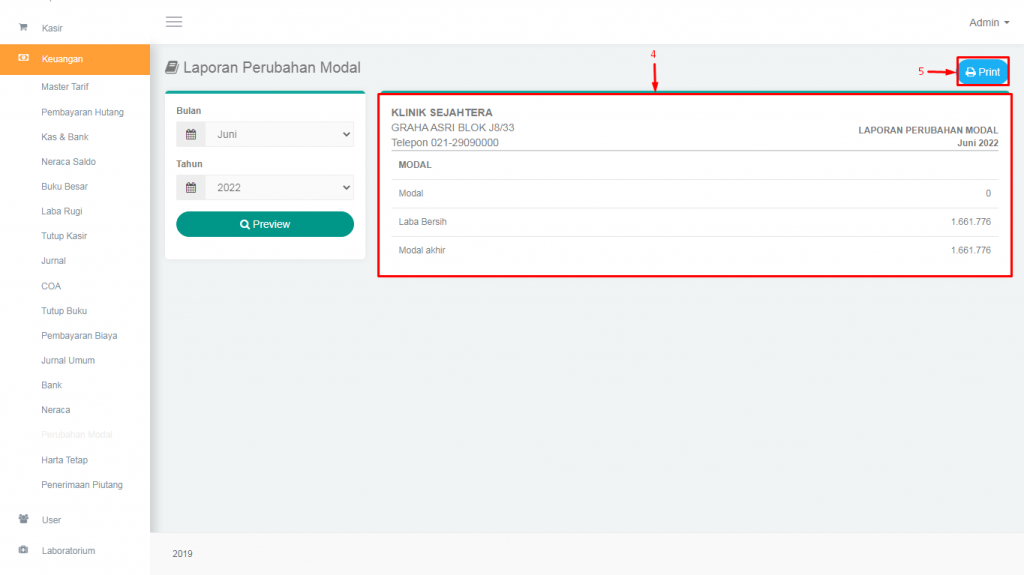Open the Neraca Saldo page
Screen dimensions: 1024x575
(68, 162)
